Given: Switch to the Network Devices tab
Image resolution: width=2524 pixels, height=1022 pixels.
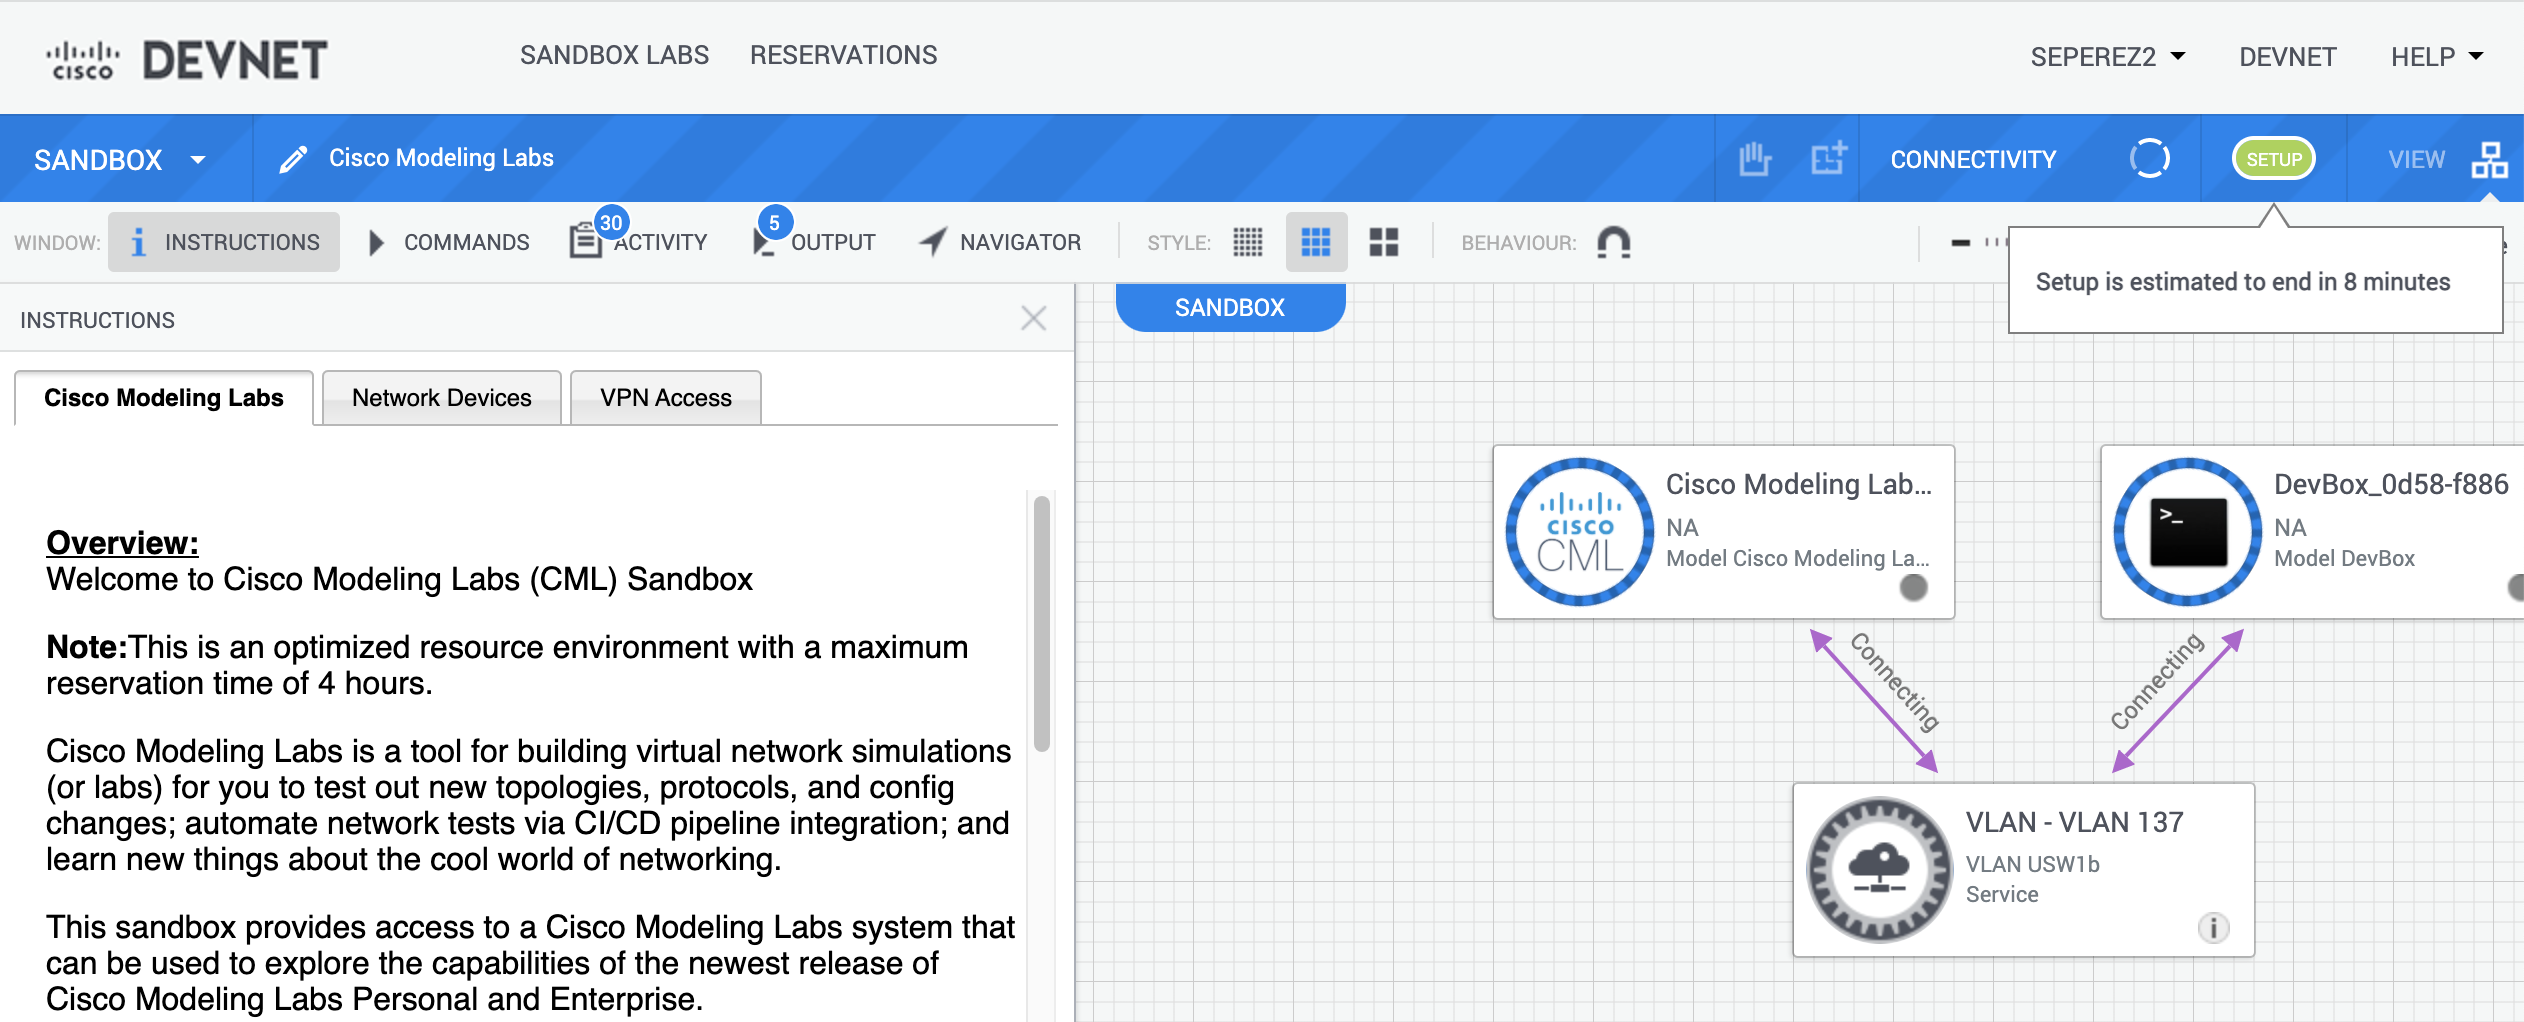Looking at the screenshot, I should pos(441,398).
